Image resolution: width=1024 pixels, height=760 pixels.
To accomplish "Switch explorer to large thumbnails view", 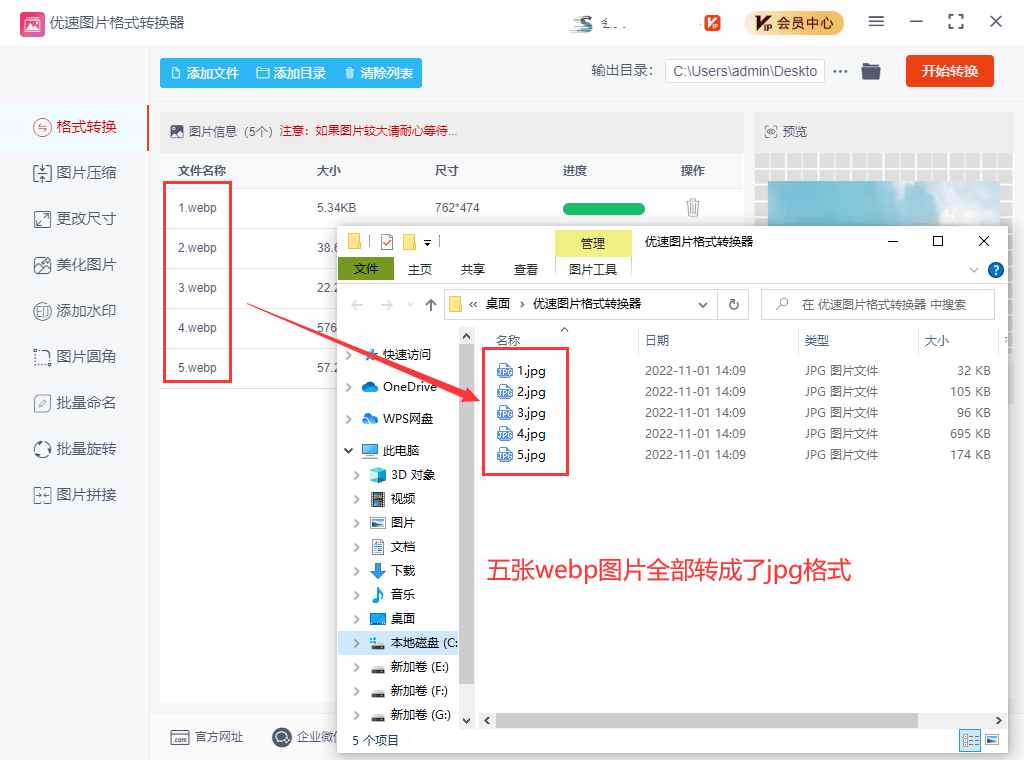I will 994,740.
